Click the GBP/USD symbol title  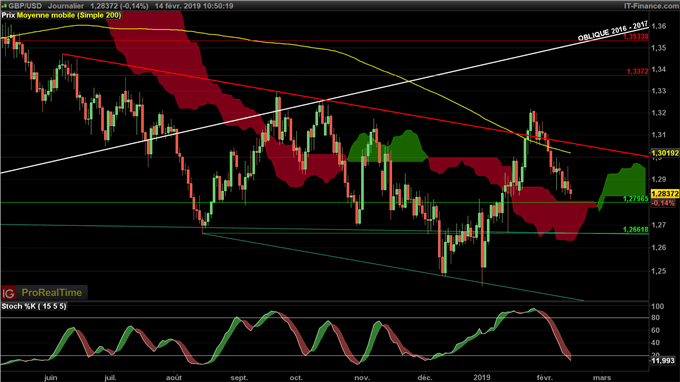(25, 6)
